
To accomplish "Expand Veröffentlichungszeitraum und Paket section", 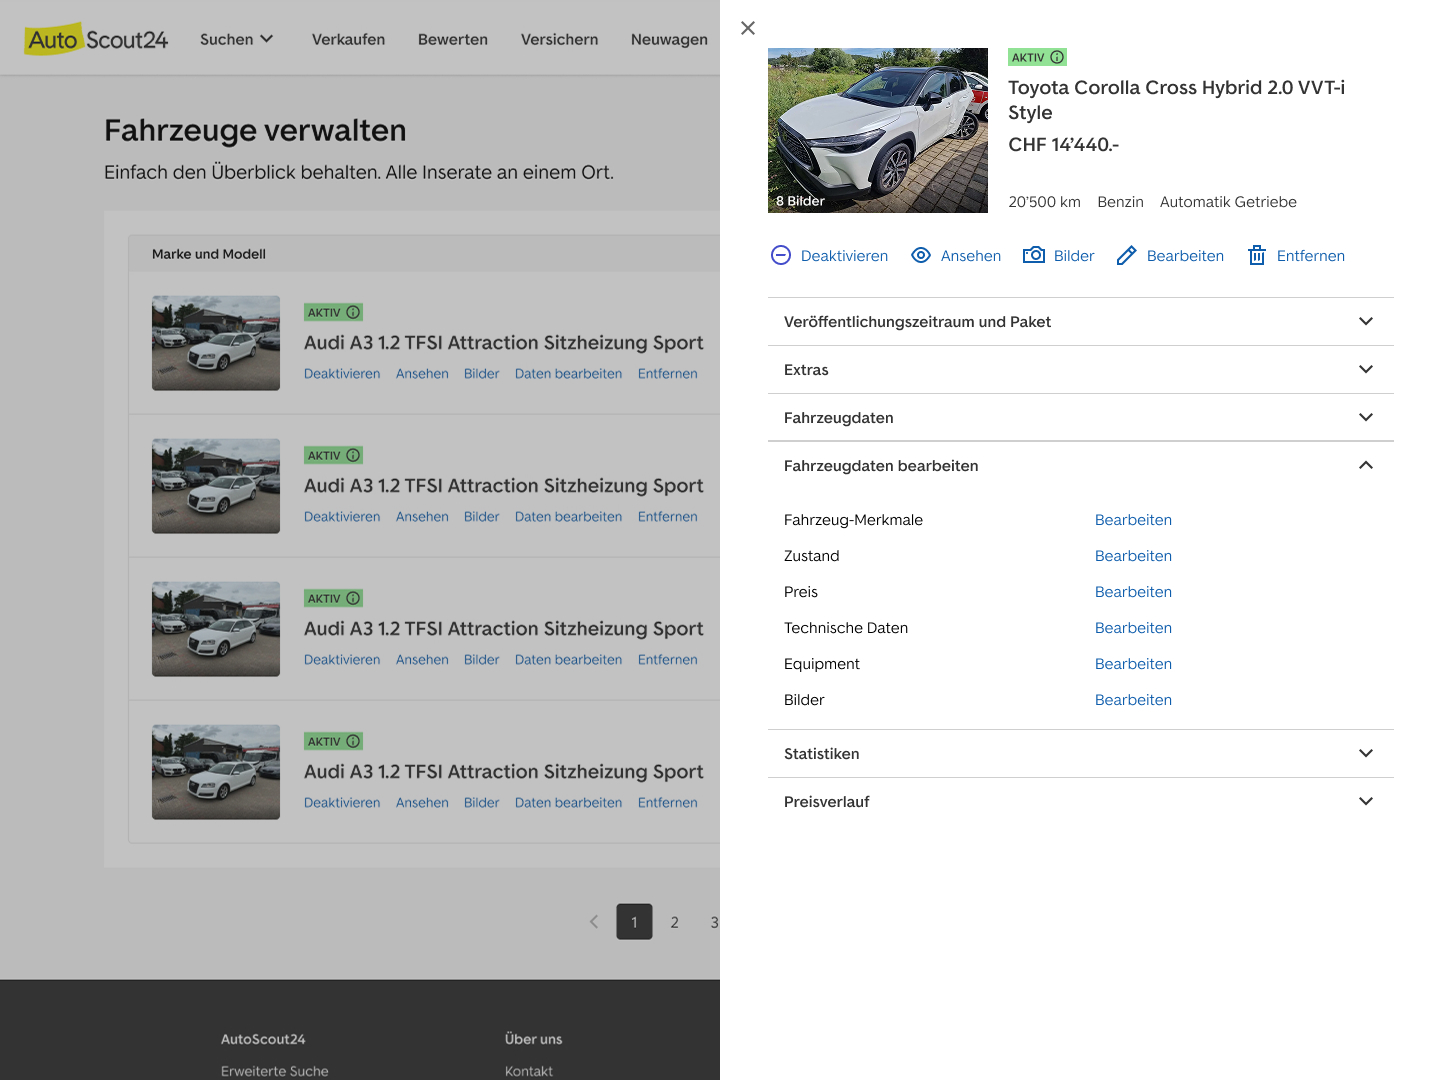I will pos(1081,321).
